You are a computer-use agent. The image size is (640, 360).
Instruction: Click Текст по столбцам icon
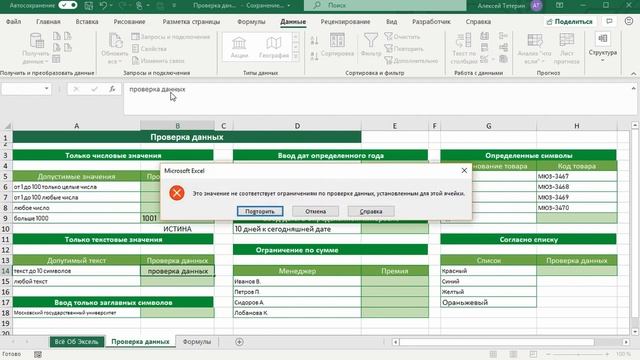point(464,49)
